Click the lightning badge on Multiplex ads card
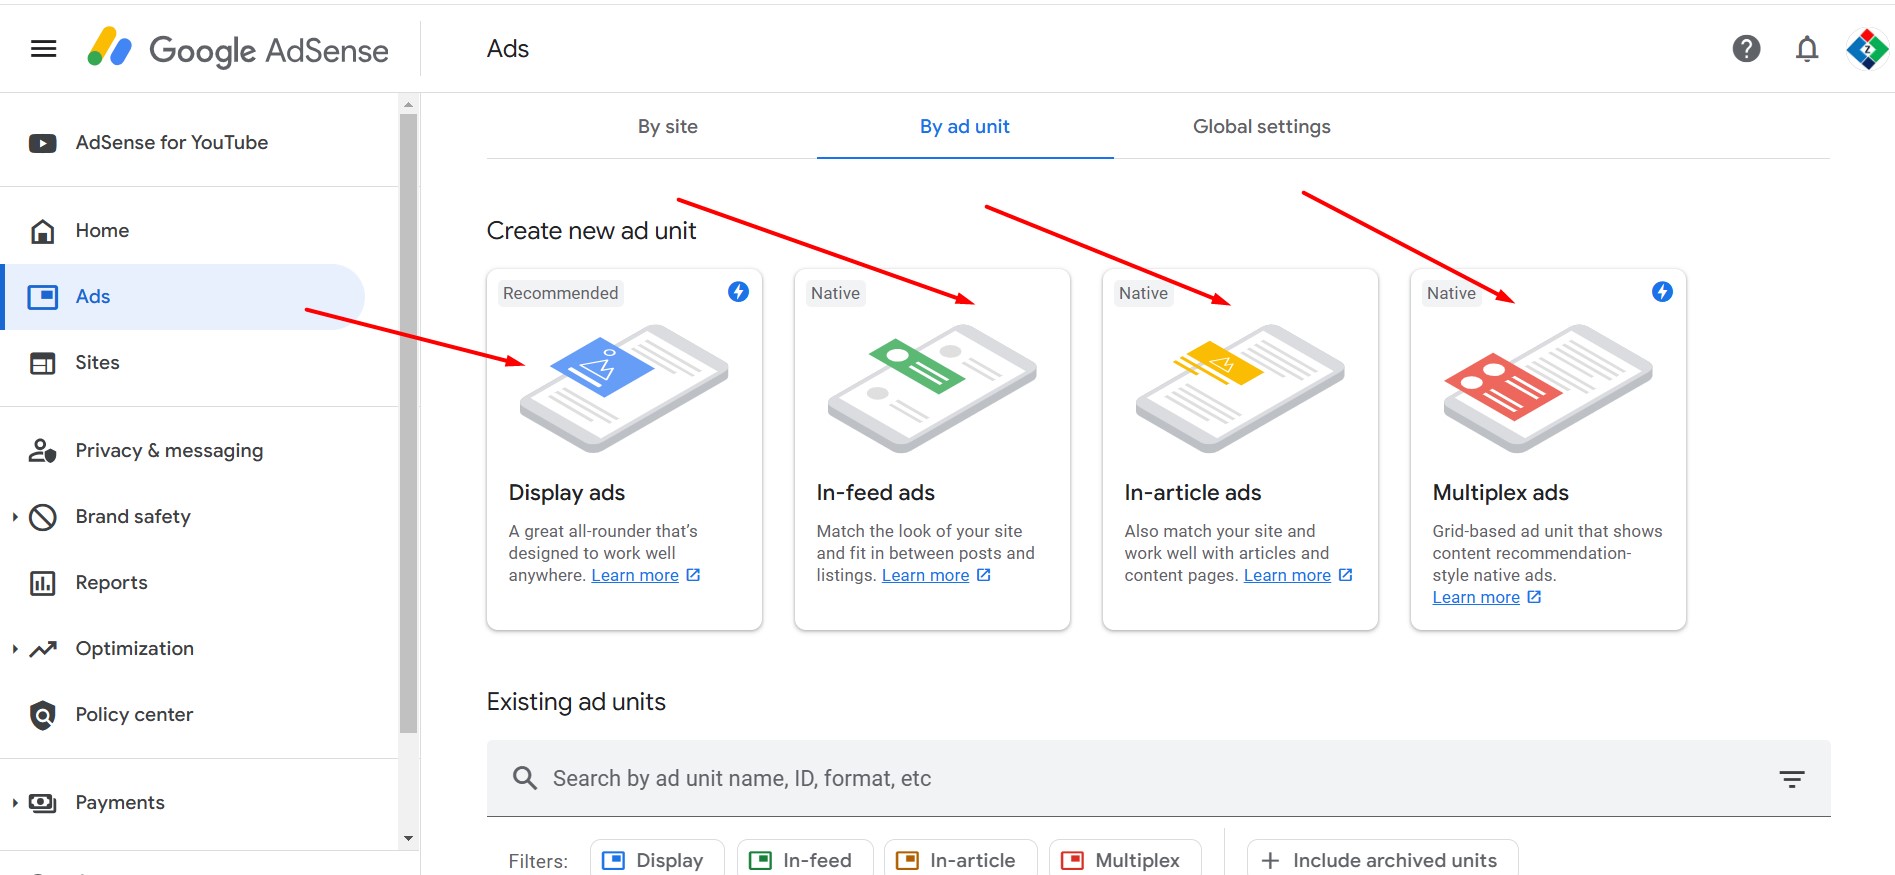 (x=1662, y=292)
